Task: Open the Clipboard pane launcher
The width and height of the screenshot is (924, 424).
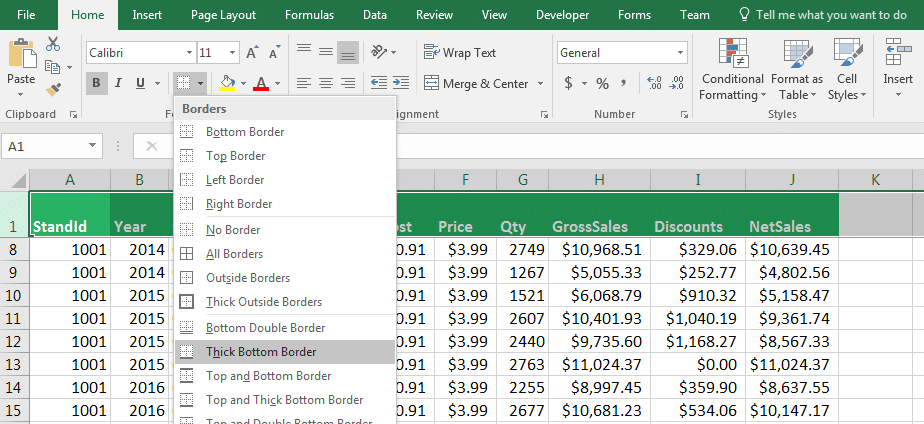Action: (73, 114)
